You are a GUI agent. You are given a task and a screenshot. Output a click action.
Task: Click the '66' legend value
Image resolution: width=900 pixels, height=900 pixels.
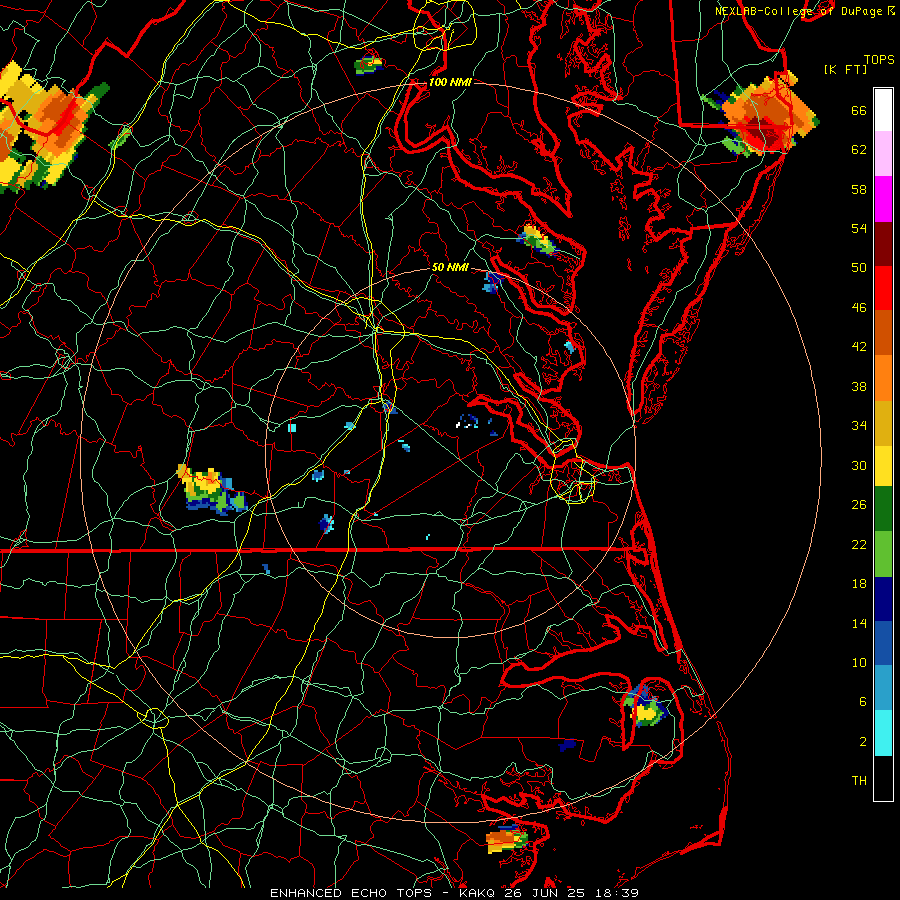[859, 111]
